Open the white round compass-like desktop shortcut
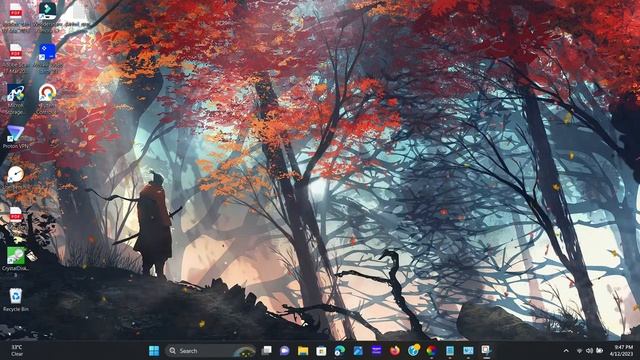Screen dimensions: 640x360 [16, 174]
